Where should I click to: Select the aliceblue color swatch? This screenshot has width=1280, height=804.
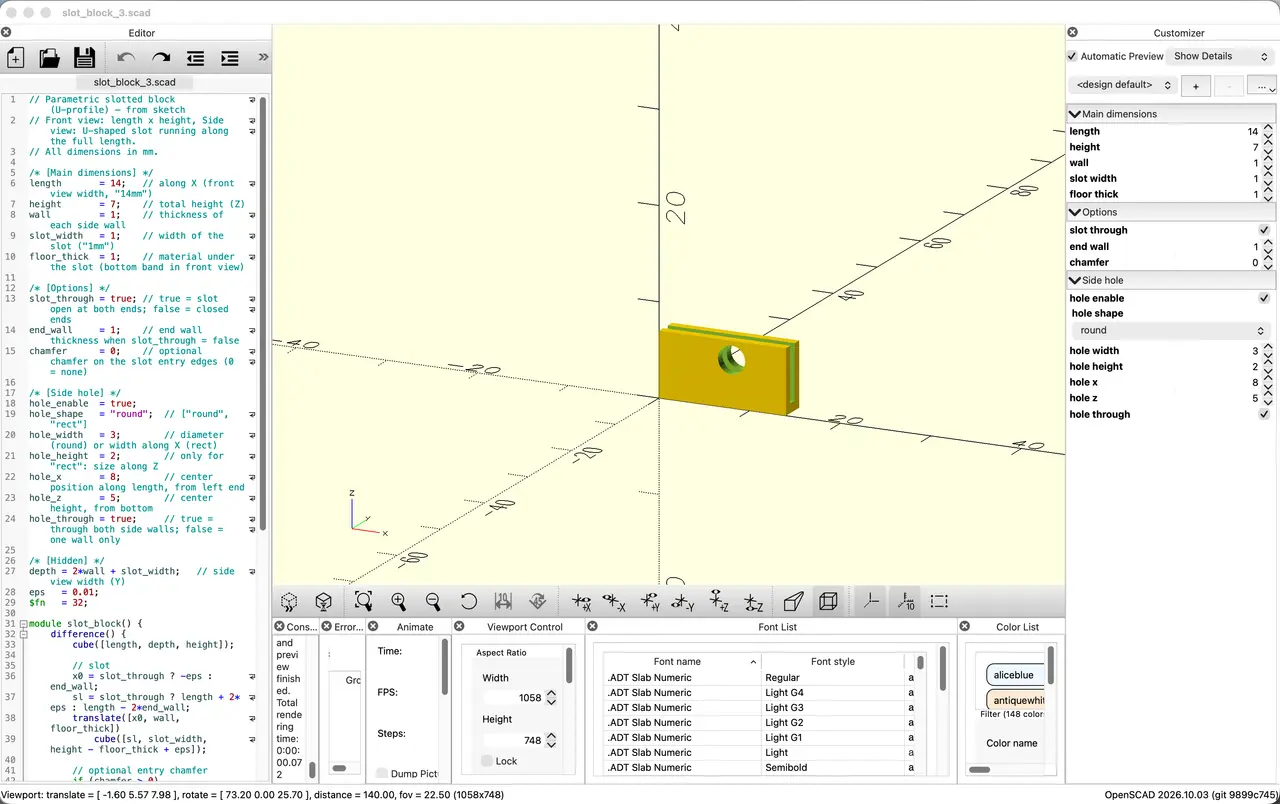1015,675
